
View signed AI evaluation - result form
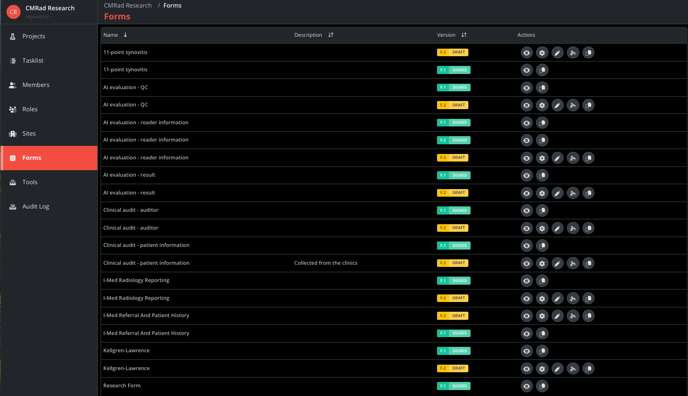click(x=527, y=175)
